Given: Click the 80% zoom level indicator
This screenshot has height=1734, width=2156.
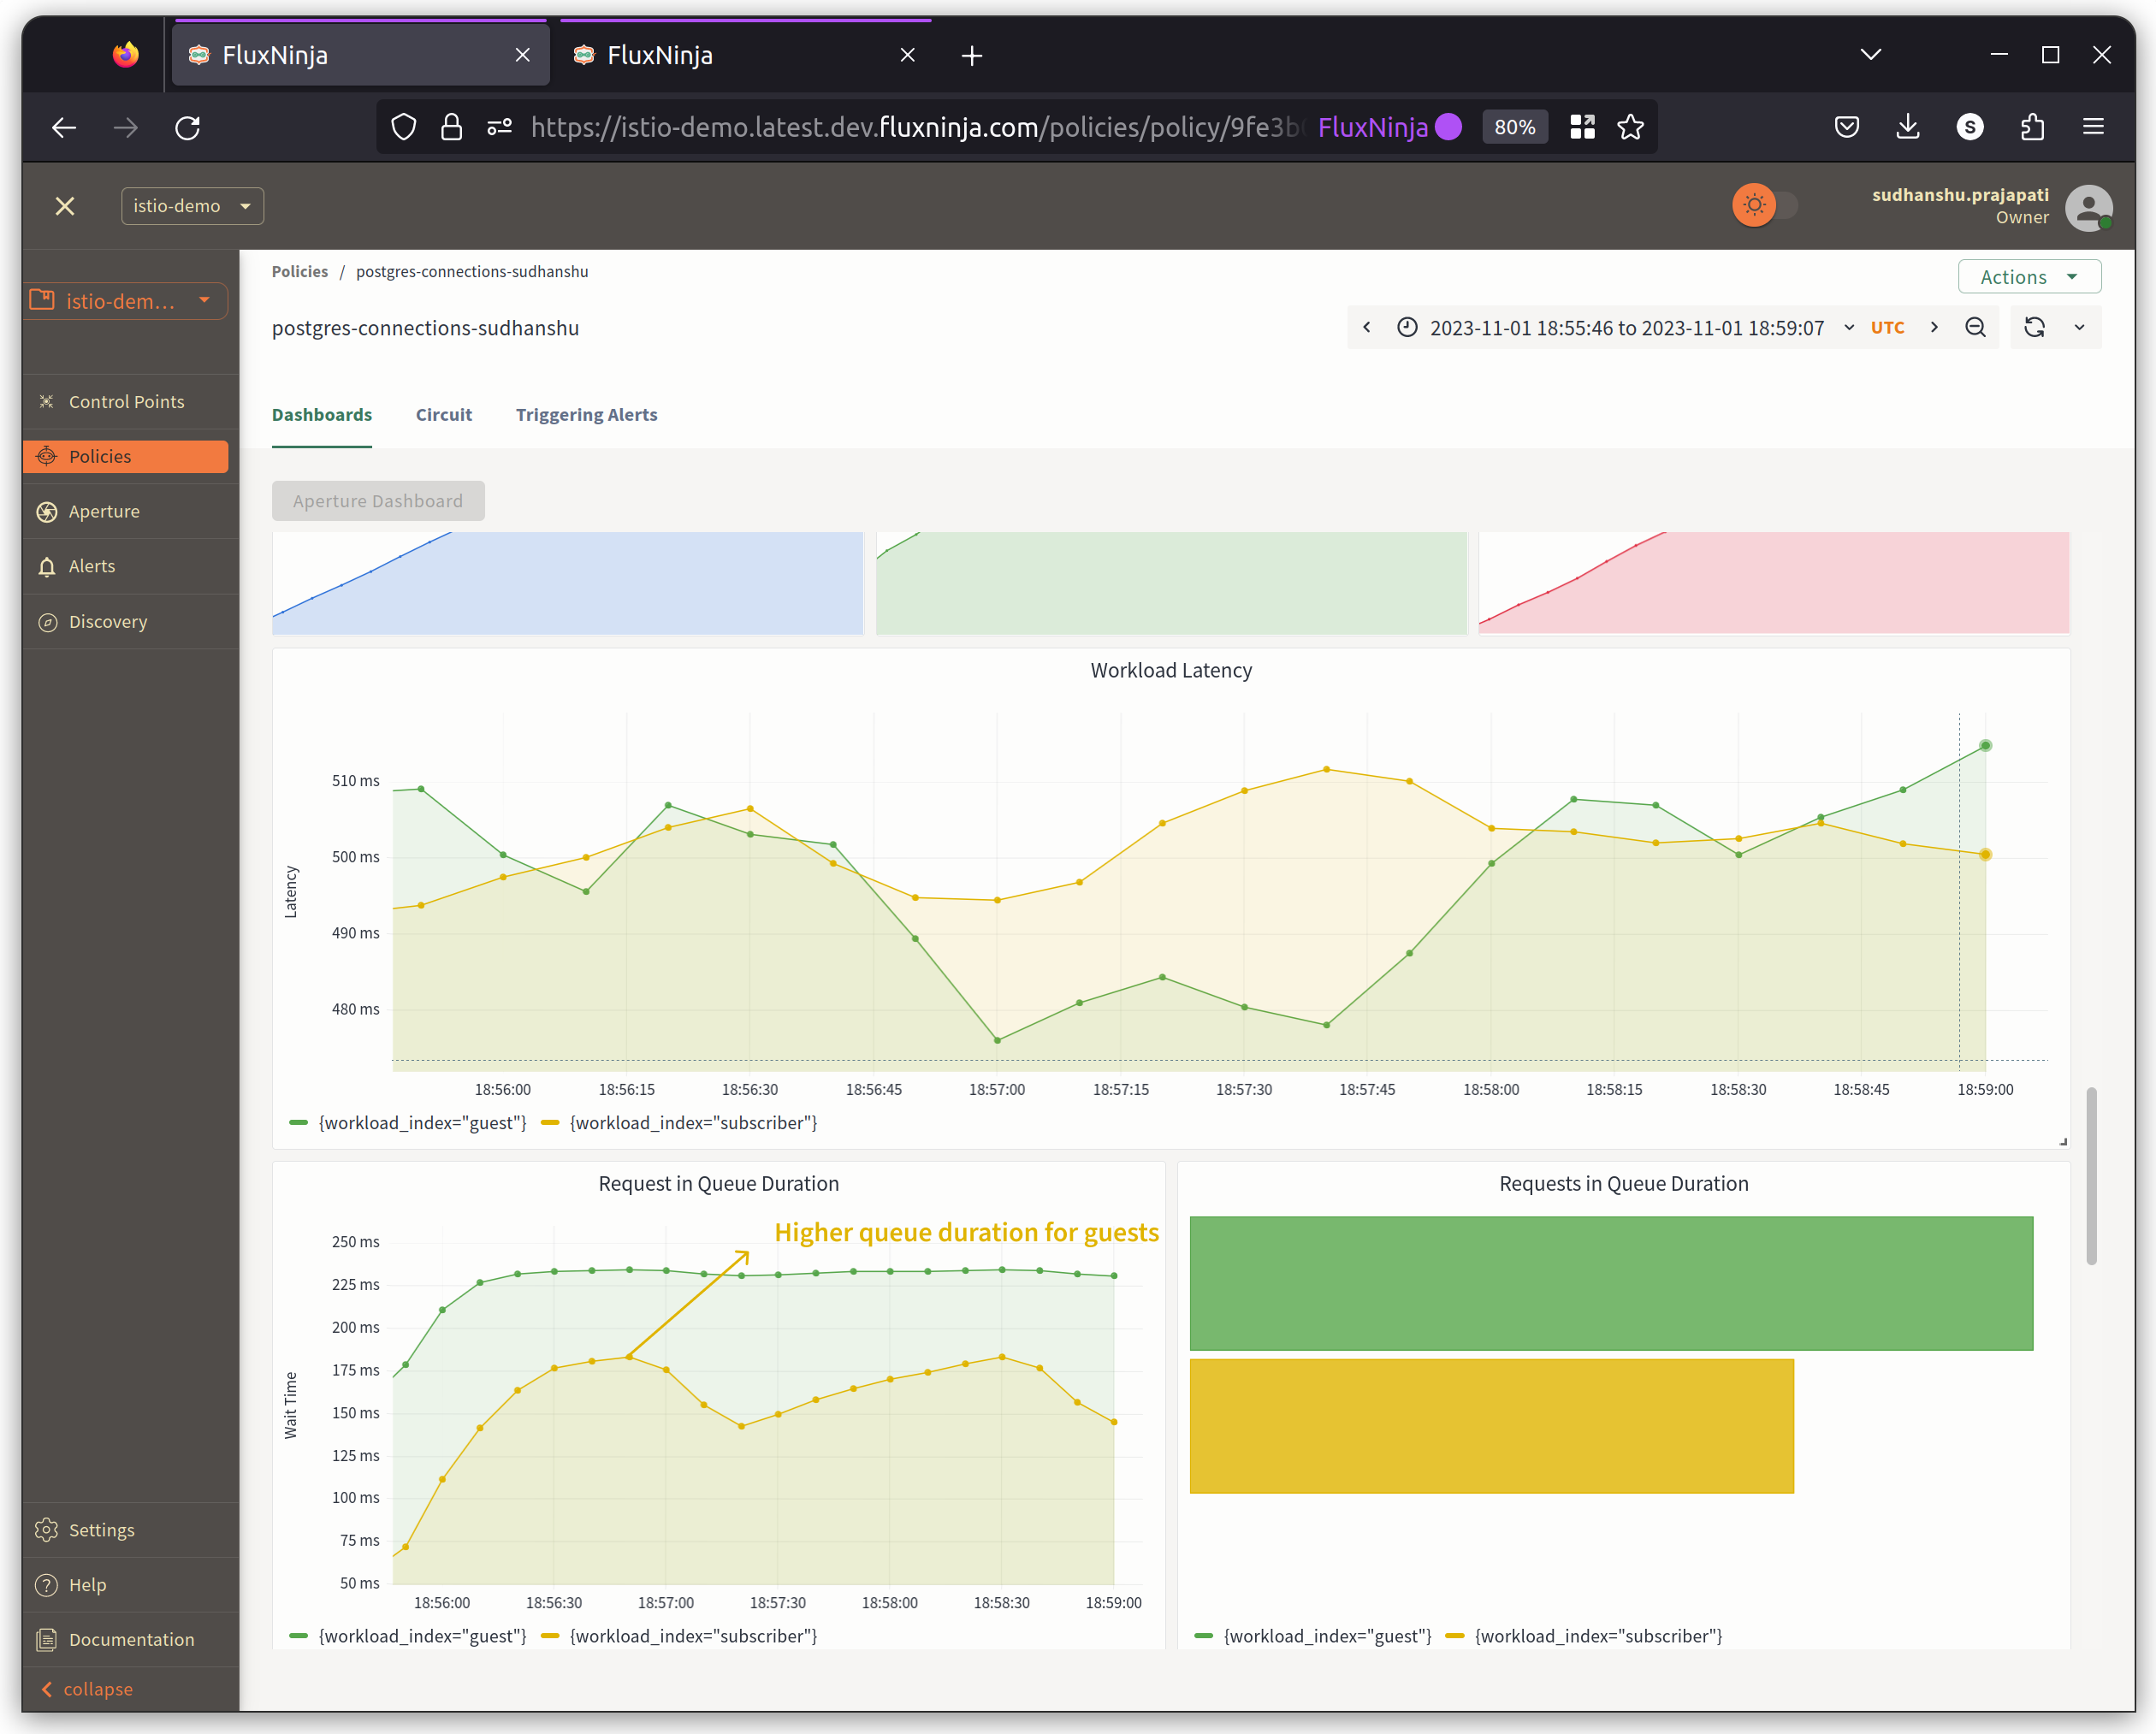Looking at the screenshot, I should click(1514, 127).
